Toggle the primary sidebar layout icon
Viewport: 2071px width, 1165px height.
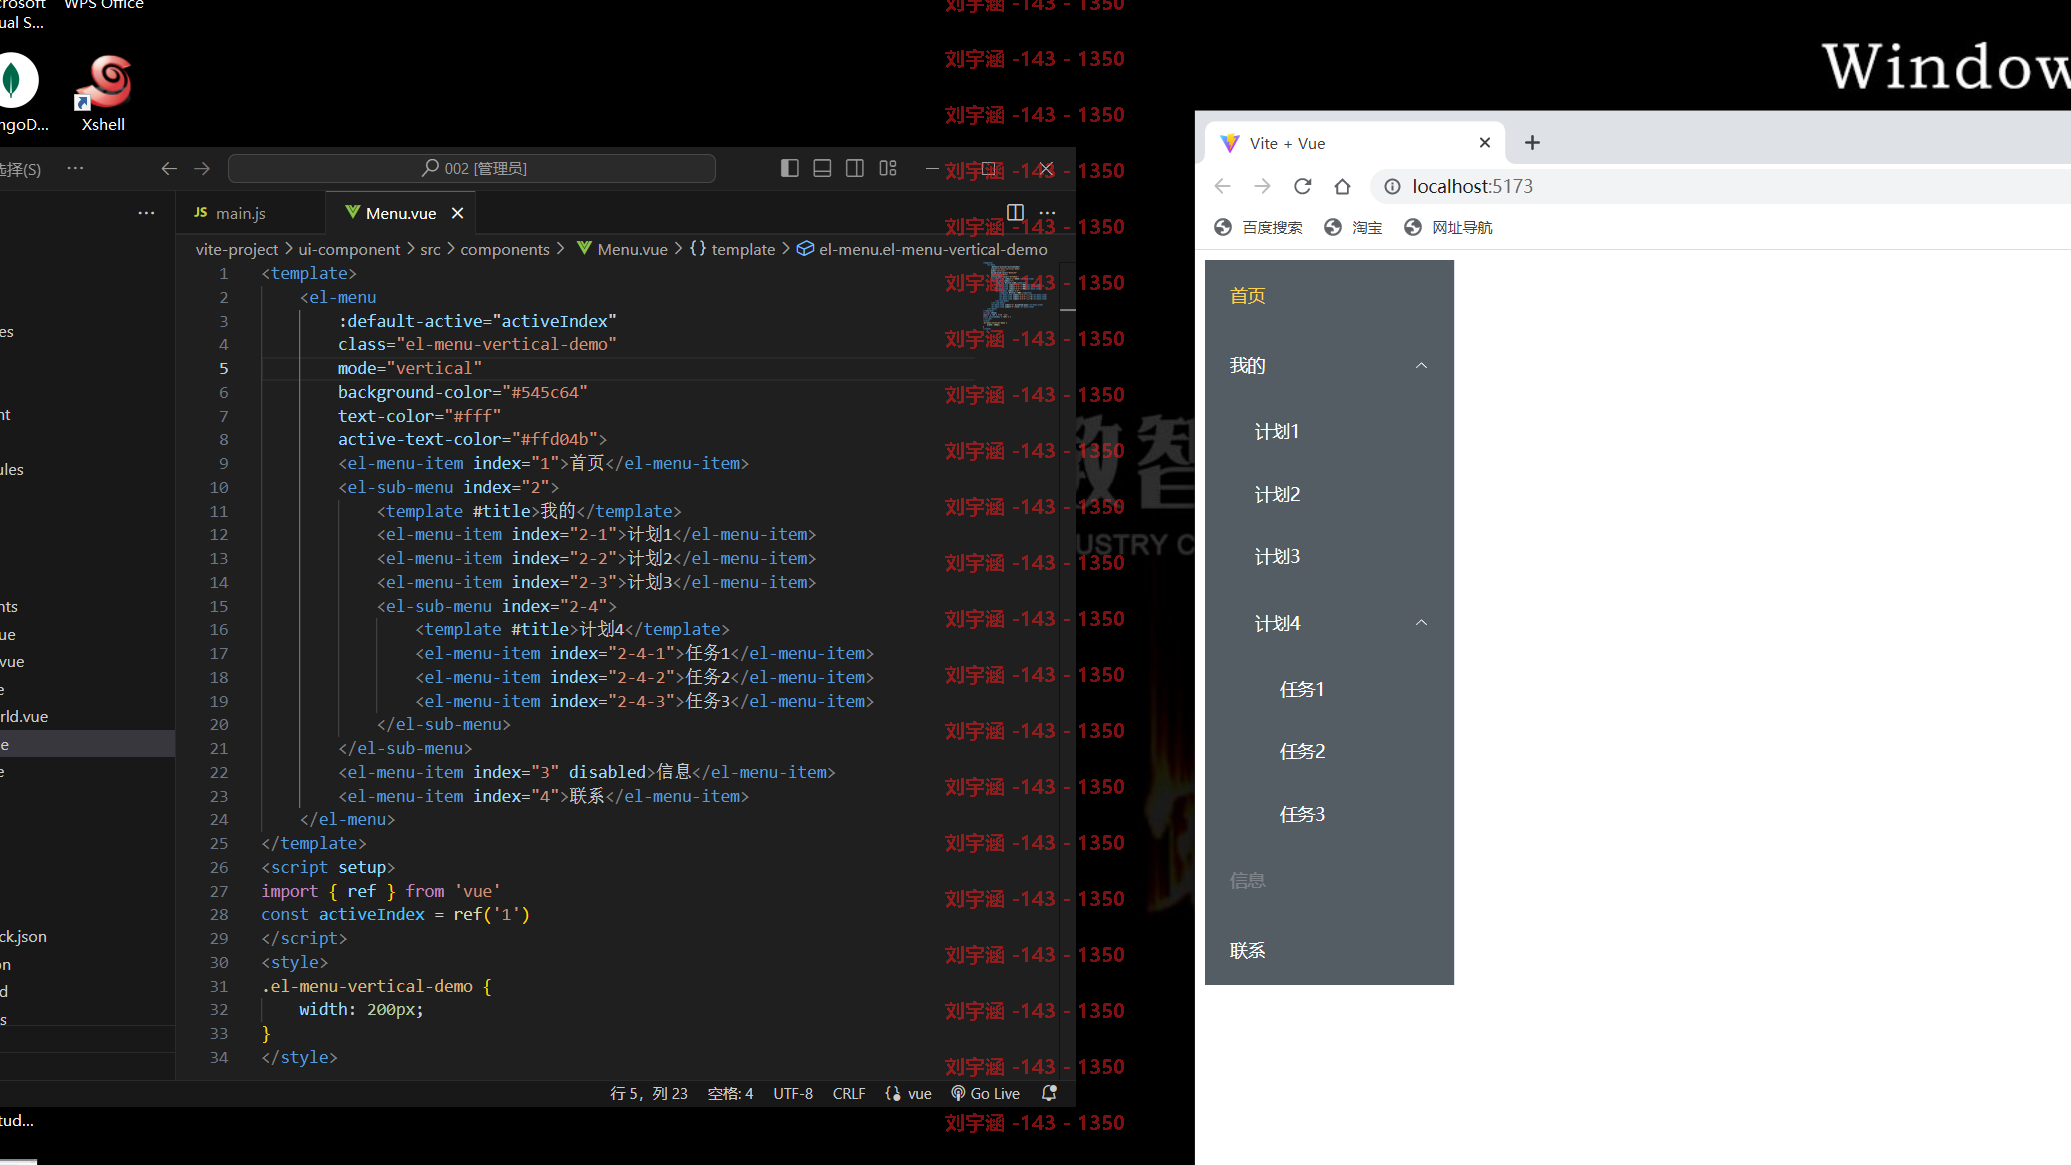tap(789, 168)
